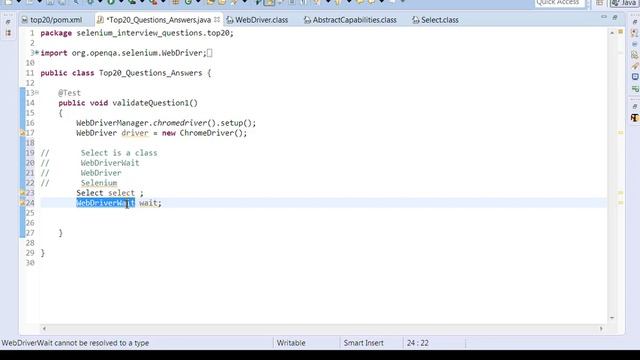Screen dimensions: 640x360
Task: Click overview ruler mark for line 23
Action: [620, 192]
